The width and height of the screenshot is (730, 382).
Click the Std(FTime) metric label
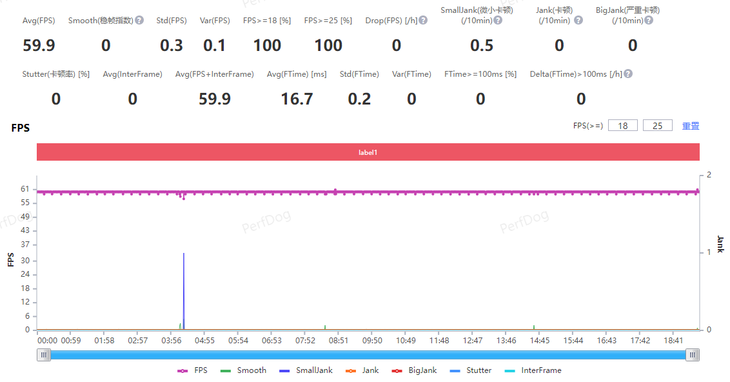coord(359,74)
